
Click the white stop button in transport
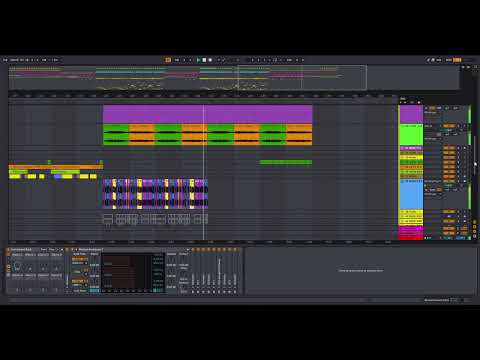tap(204, 60)
